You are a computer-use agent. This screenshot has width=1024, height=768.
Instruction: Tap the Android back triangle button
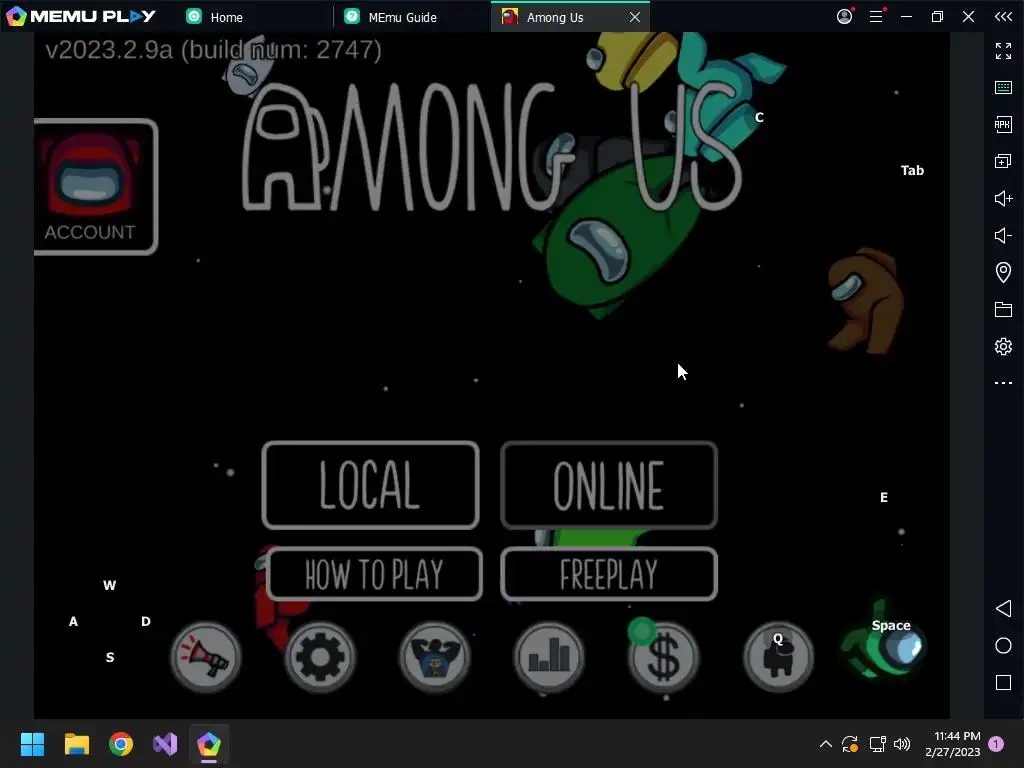click(x=1003, y=609)
